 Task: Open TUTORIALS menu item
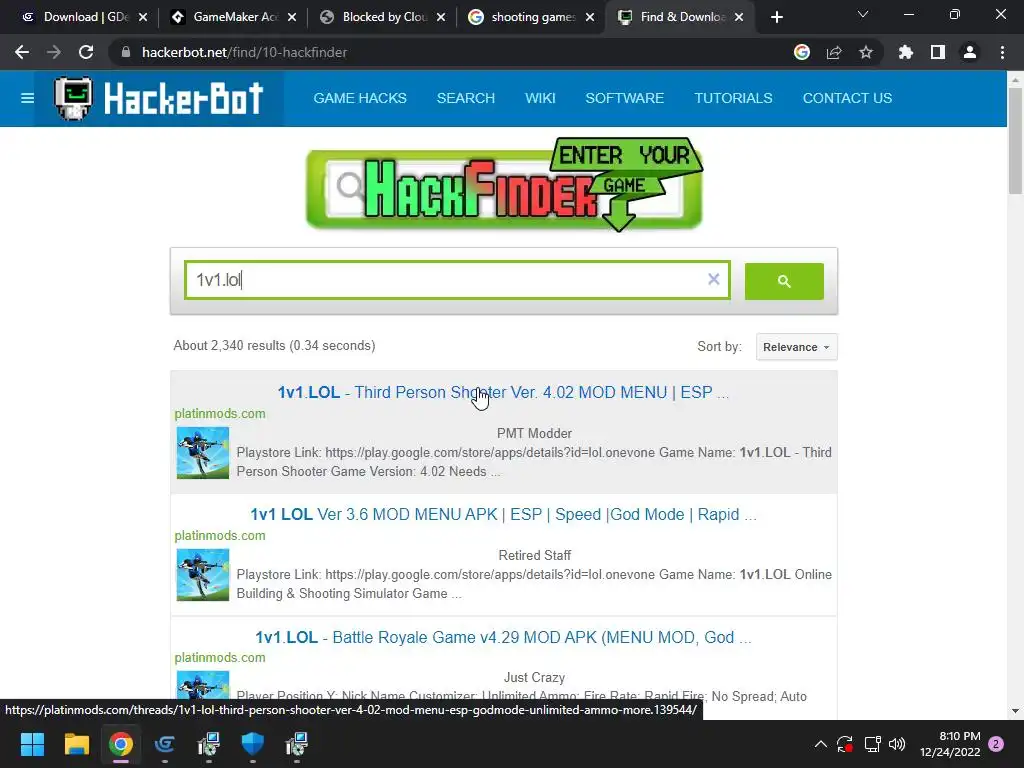tap(733, 98)
